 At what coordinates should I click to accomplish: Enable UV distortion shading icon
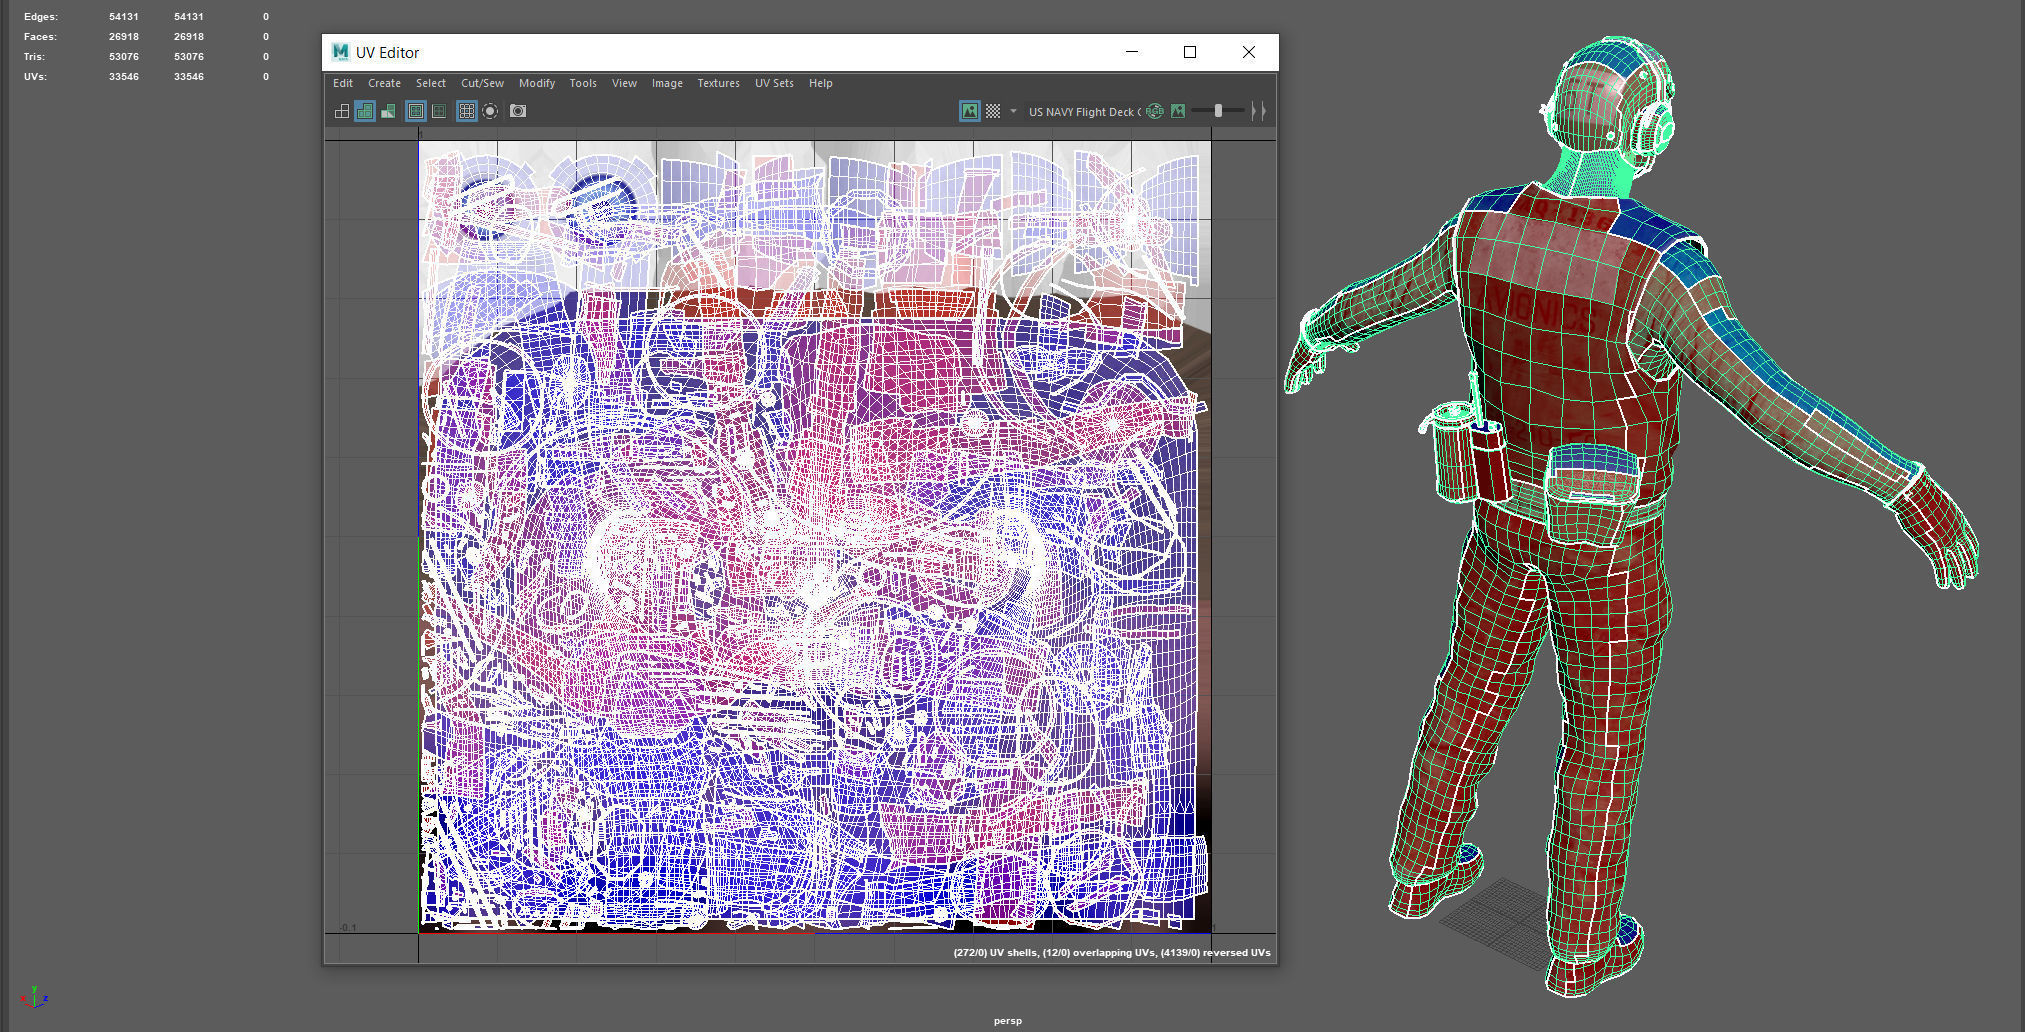click(388, 111)
